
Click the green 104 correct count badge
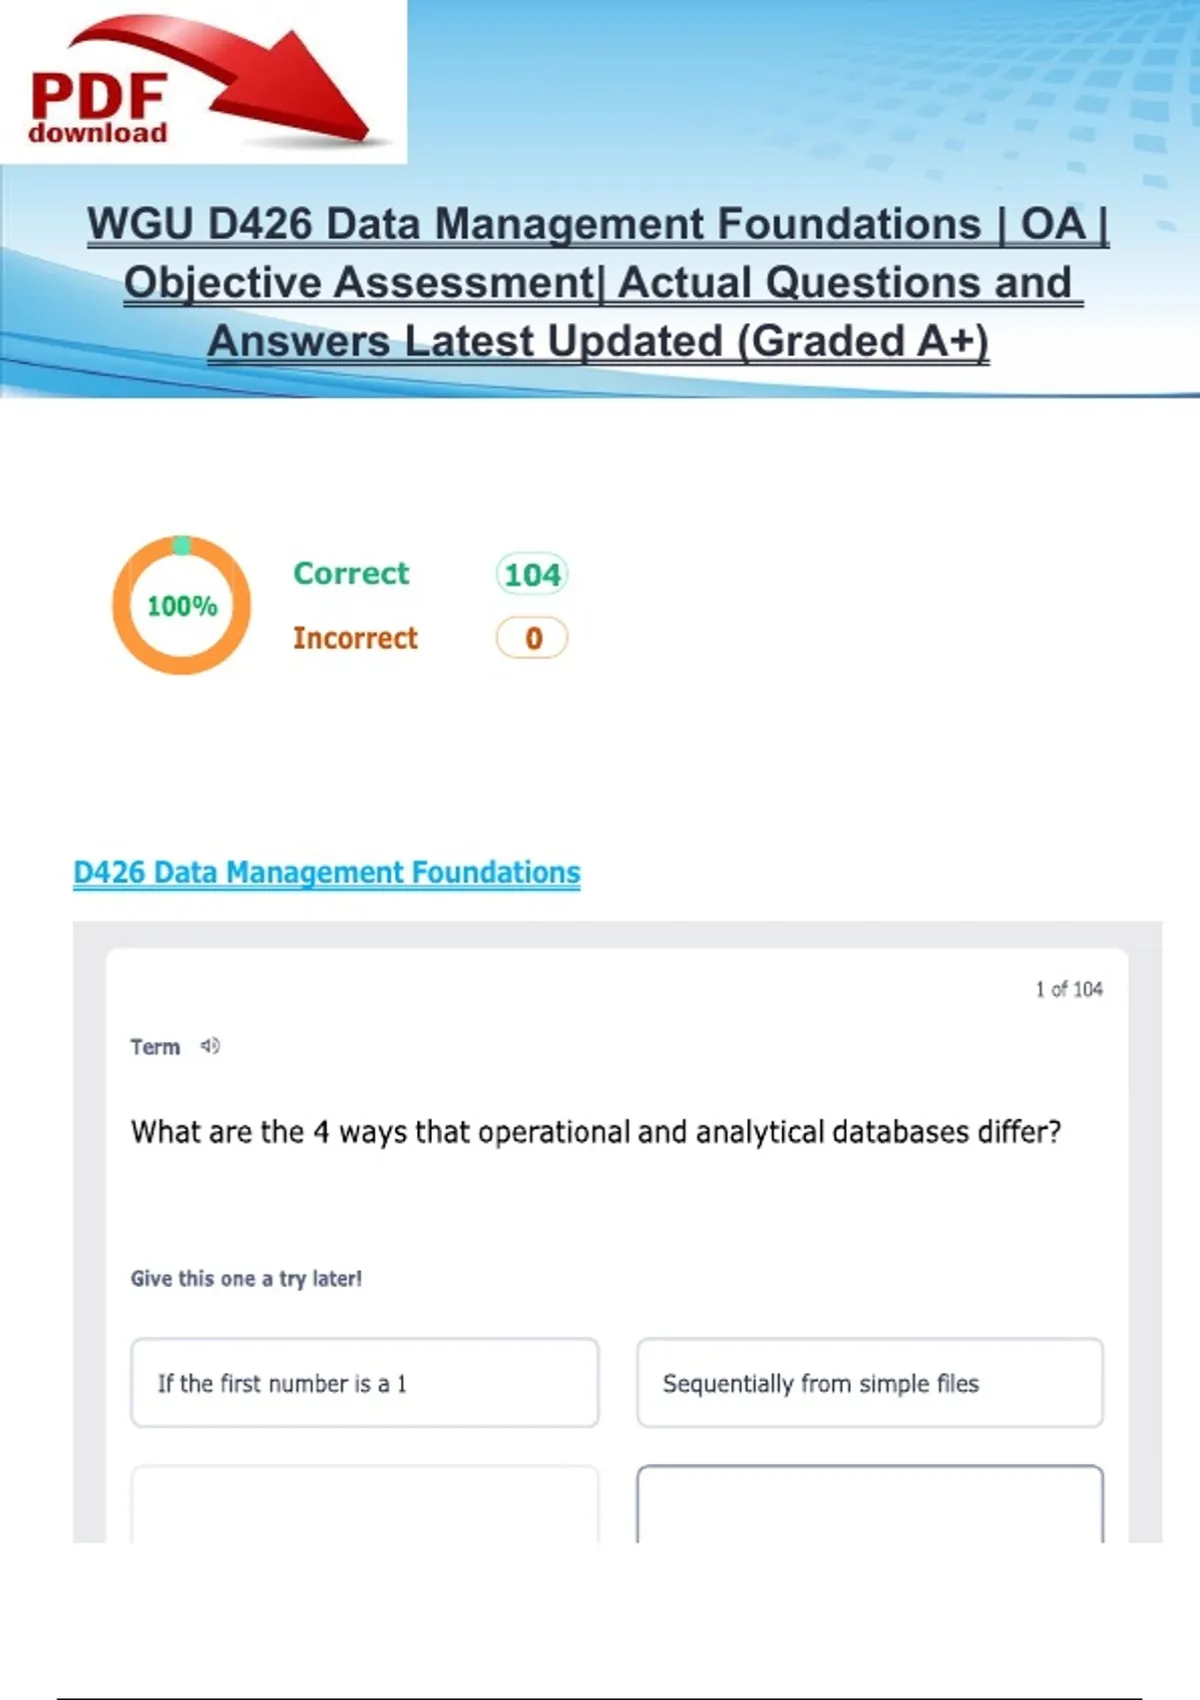click(x=532, y=575)
